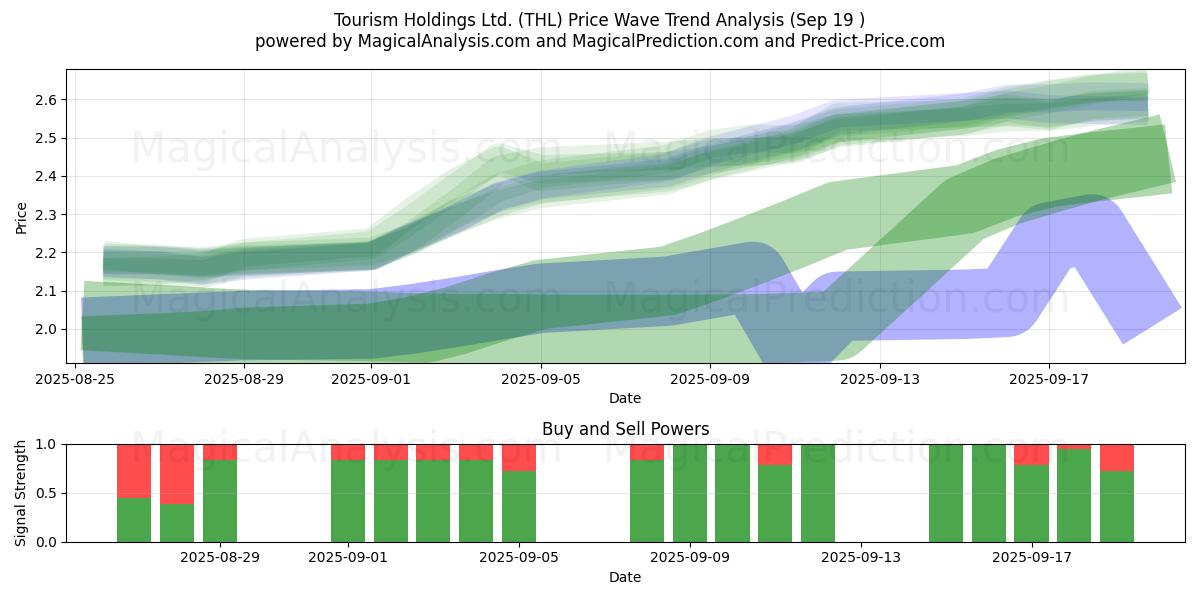
Task: Click the 2025-09-13 date tick on price chart
Action: click(x=879, y=379)
